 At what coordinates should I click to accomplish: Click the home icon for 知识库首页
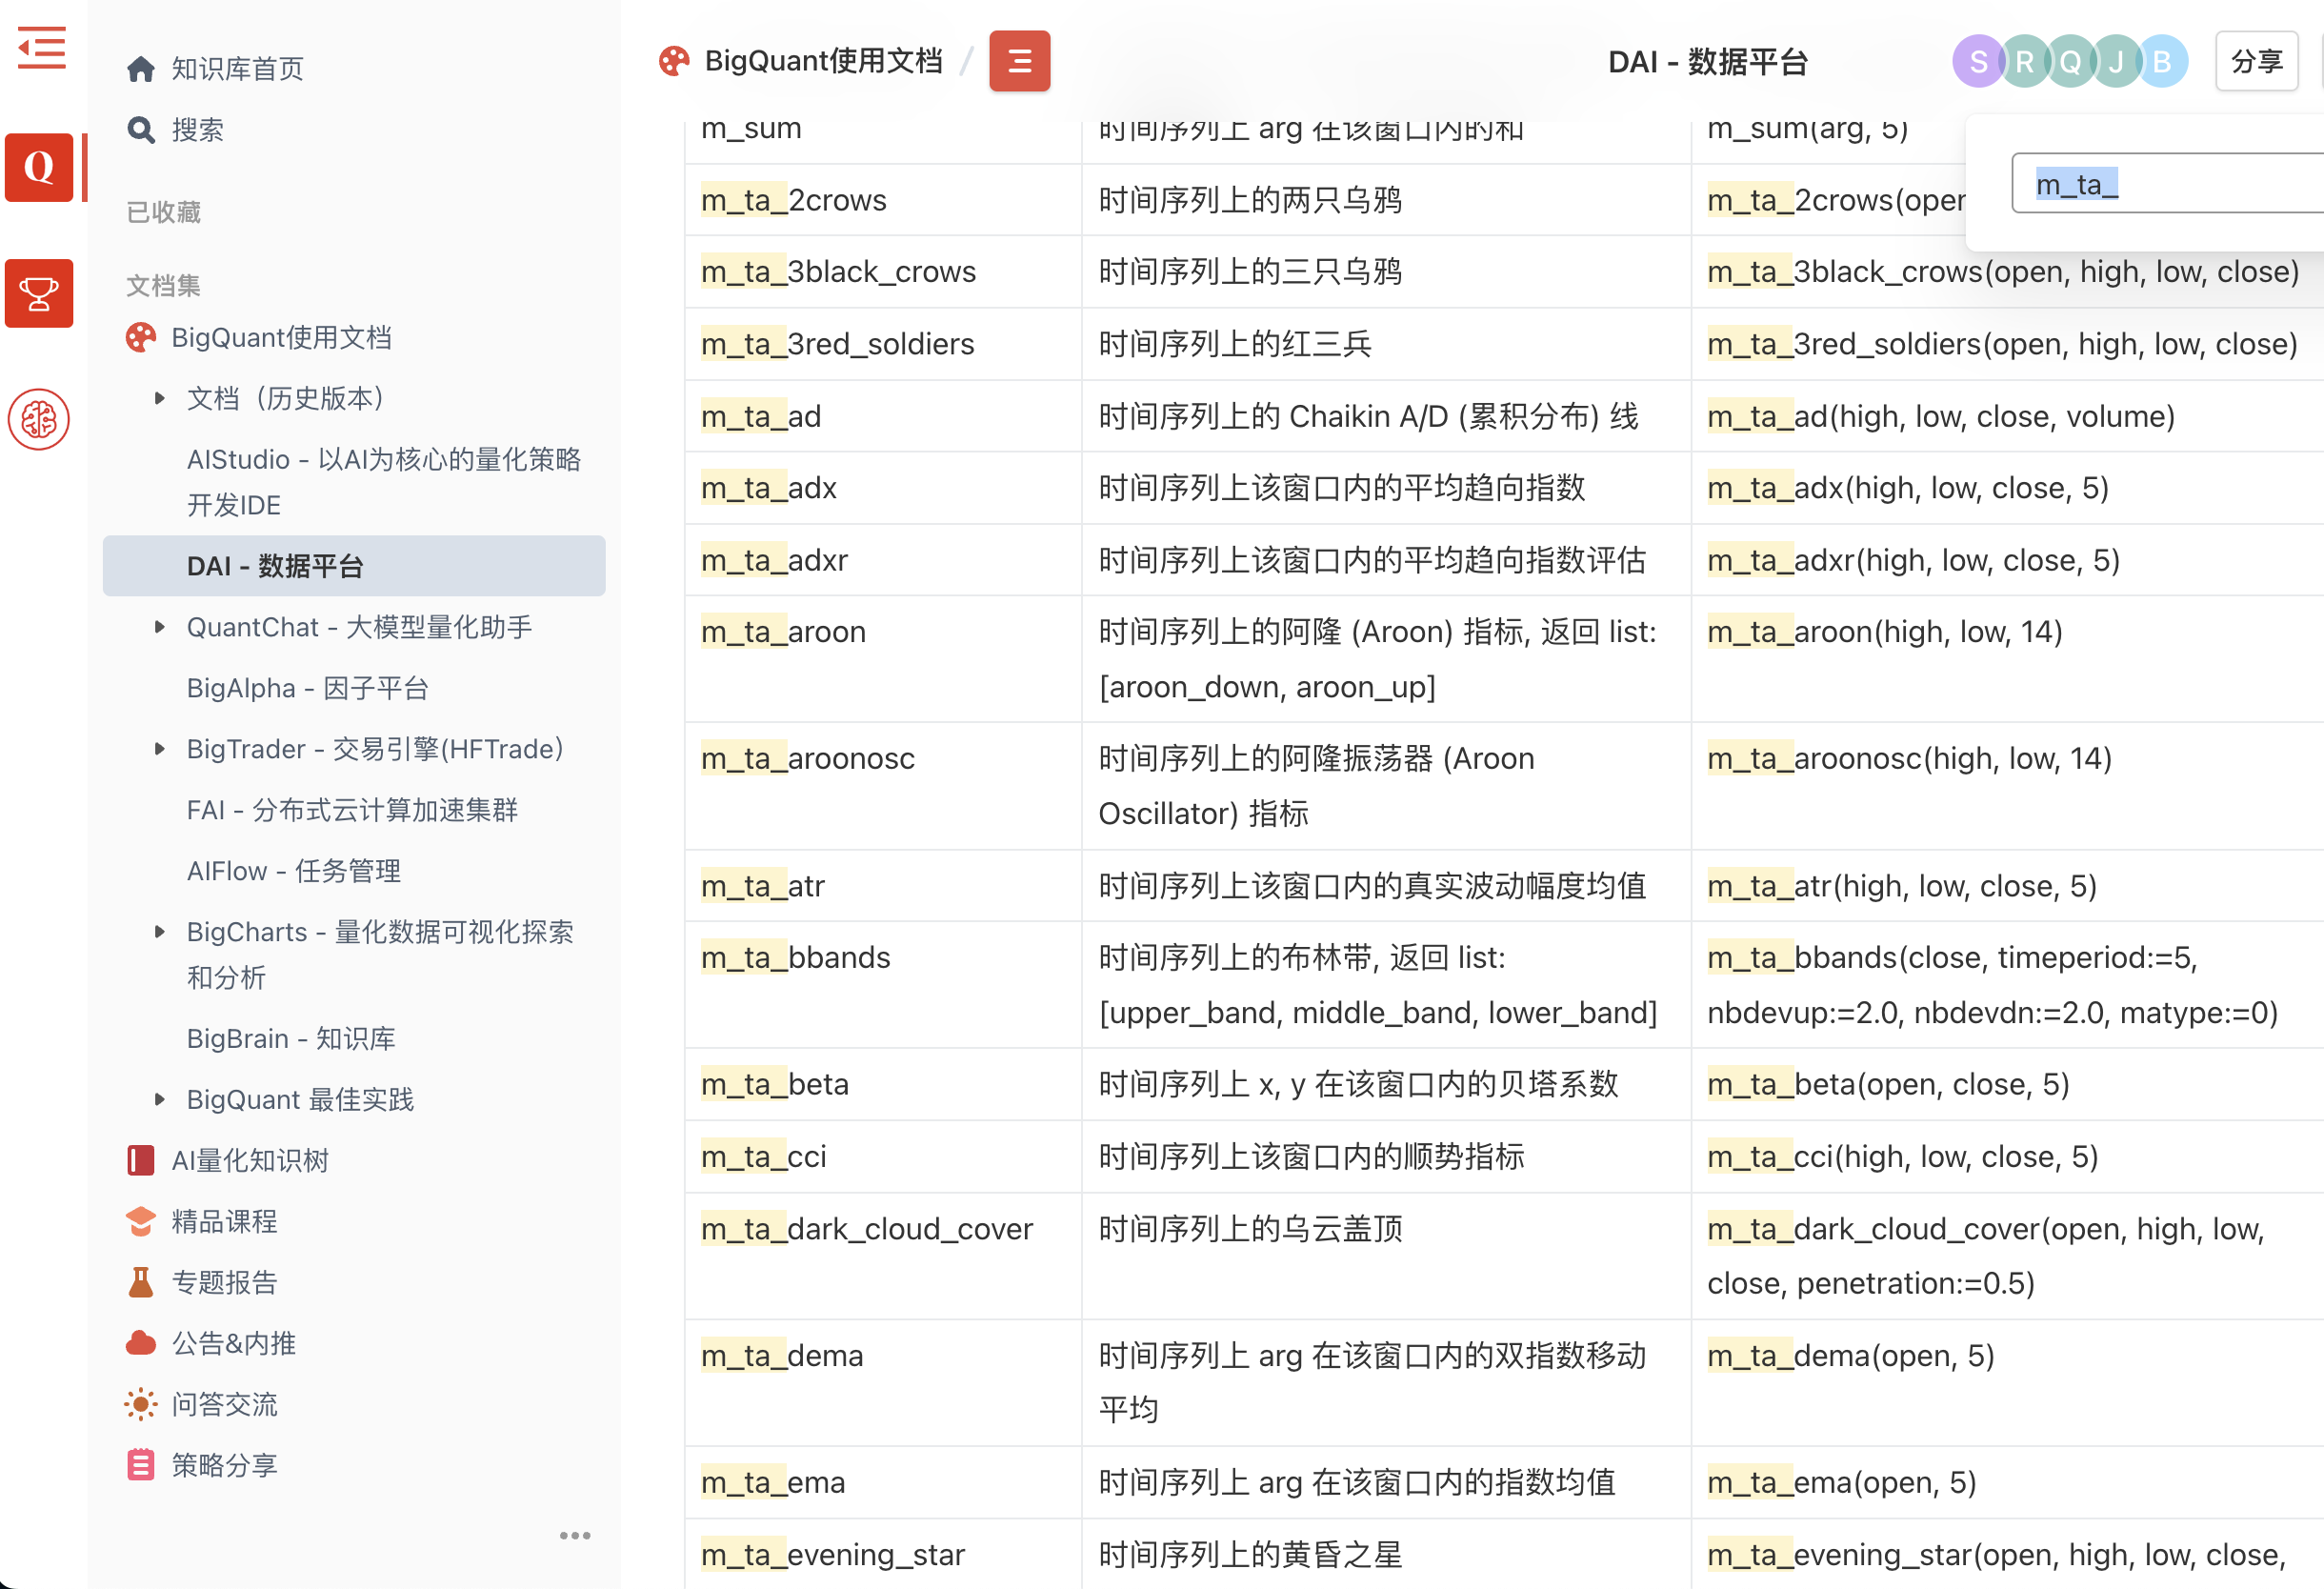pos(141,69)
